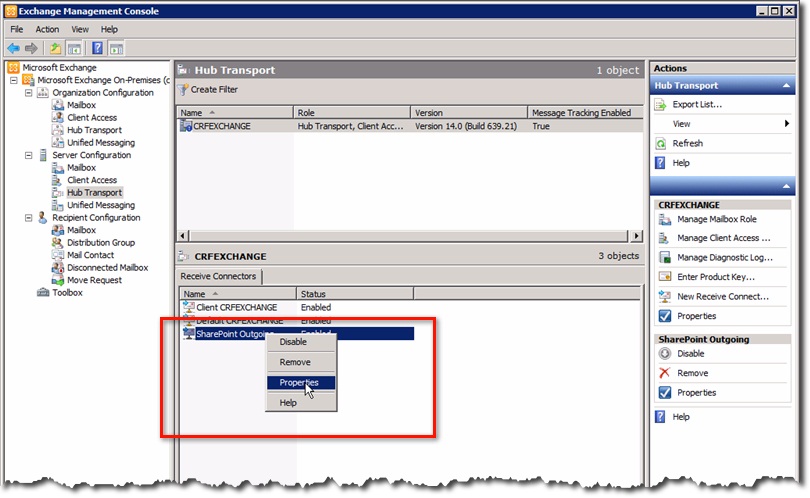The width and height of the screenshot is (810, 498).
Task: Click the Manage Client Access icon
Action: tap(665, 238)
